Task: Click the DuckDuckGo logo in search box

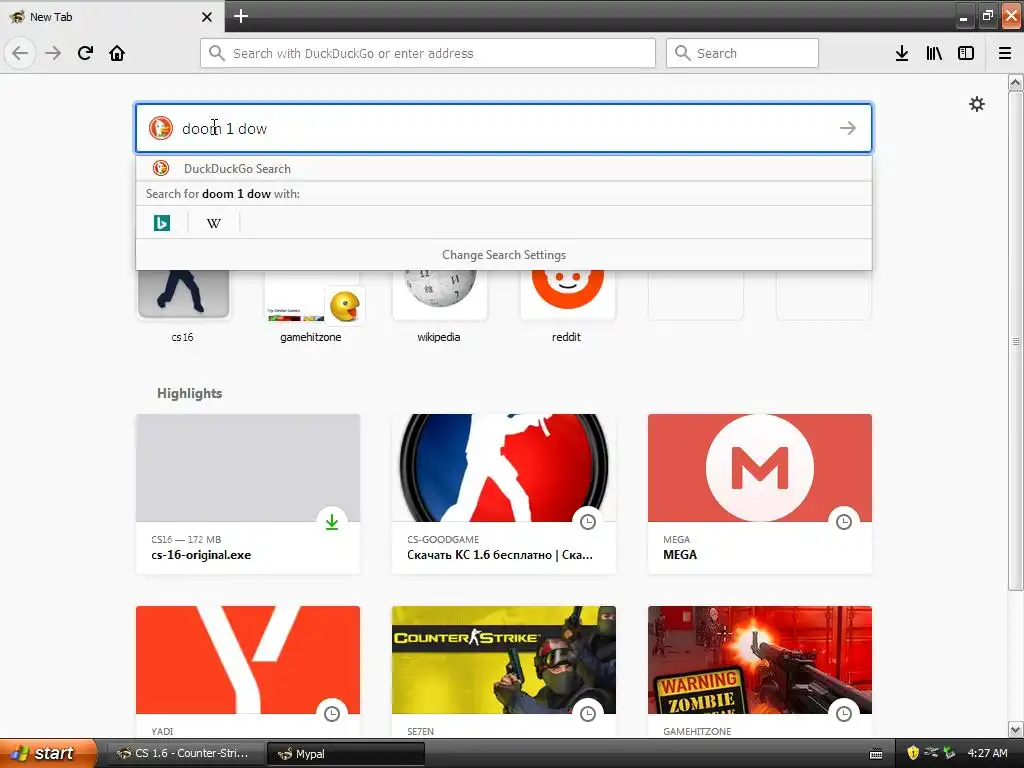Action: 161,128
